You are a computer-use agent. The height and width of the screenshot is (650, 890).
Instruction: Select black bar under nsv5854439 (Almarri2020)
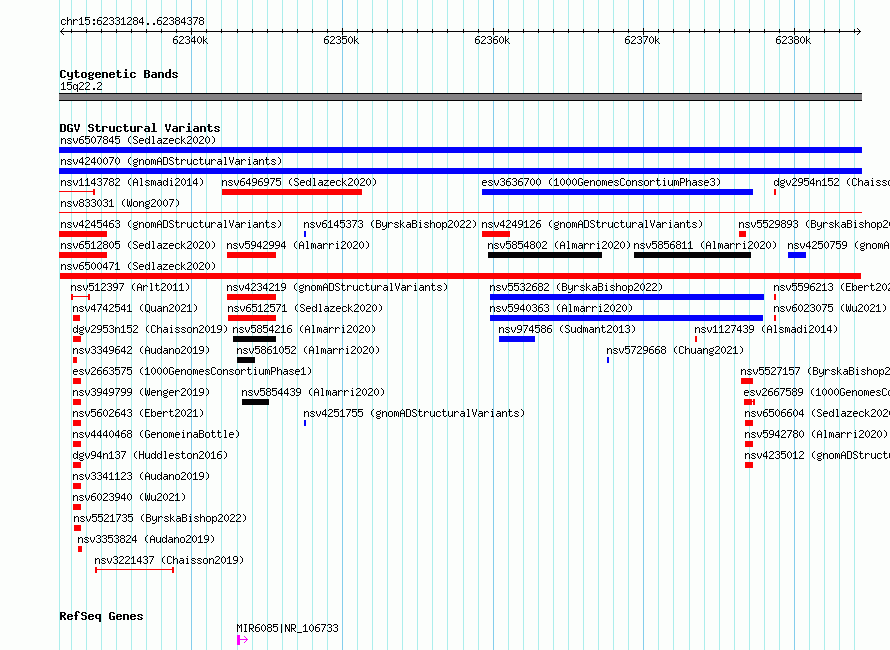coord(255,402)
